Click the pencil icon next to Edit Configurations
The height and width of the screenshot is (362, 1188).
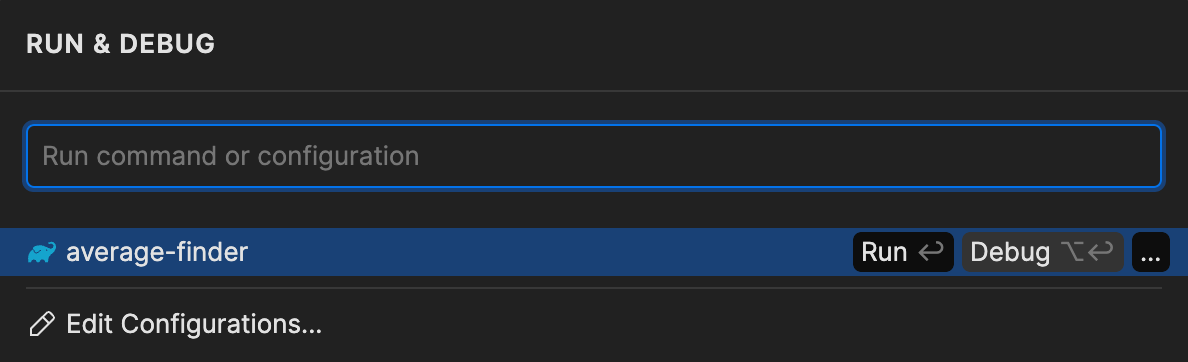(42, 324)
